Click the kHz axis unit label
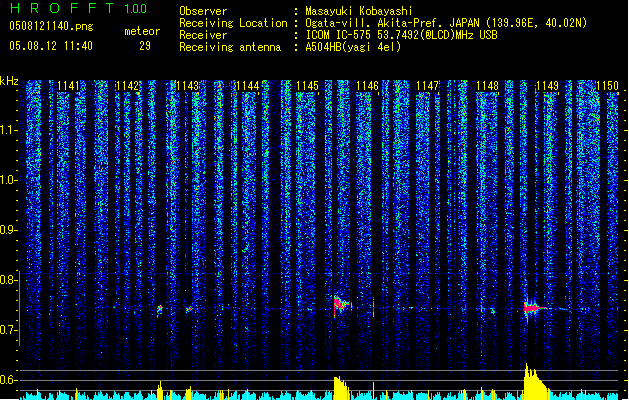The image size is (629, 400). (x=9, y=81)
